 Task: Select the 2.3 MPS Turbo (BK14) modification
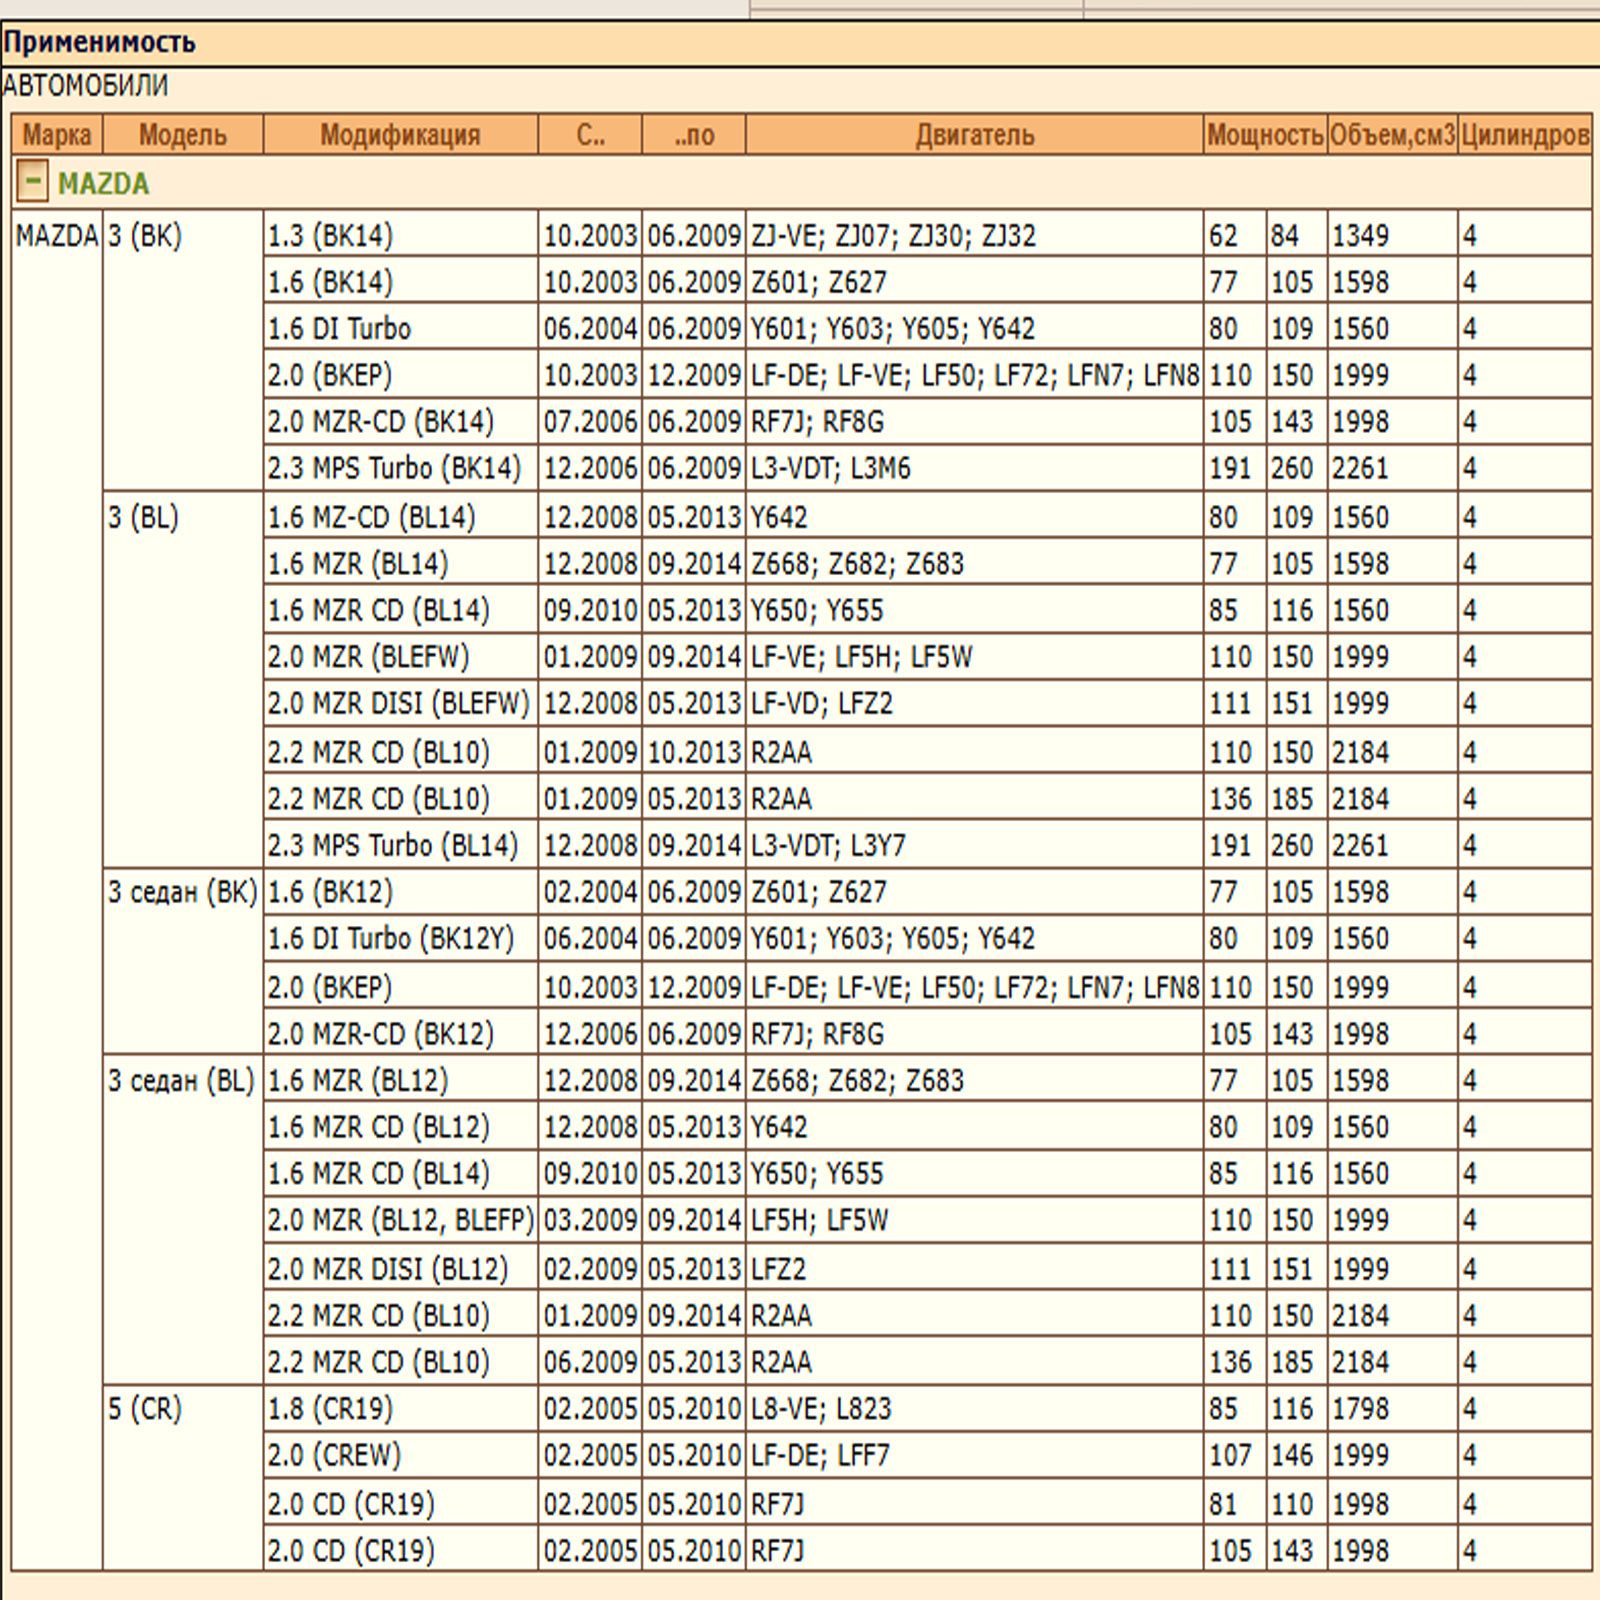pos(394,468)
